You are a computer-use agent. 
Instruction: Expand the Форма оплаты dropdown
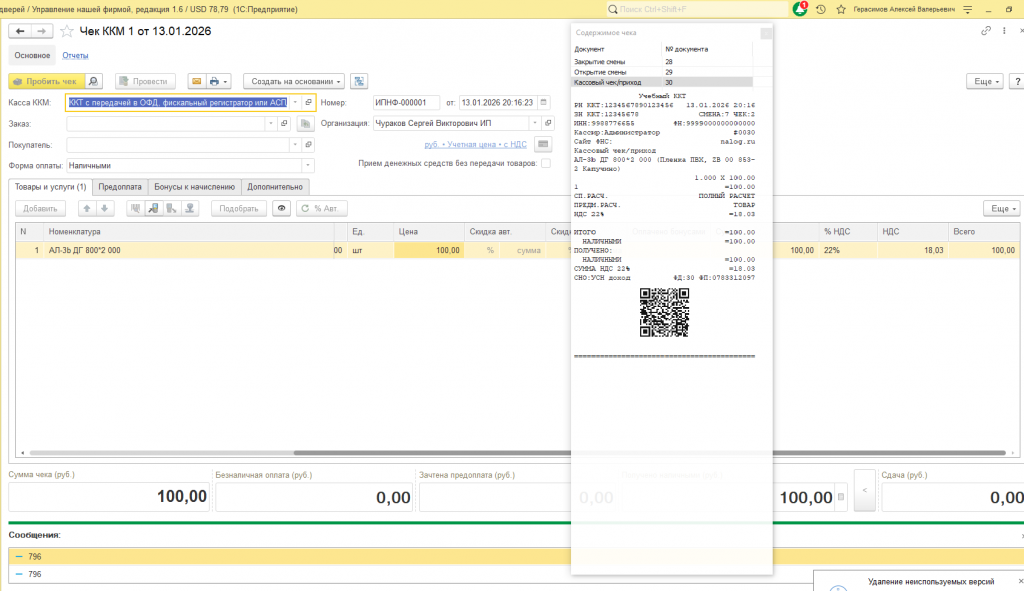click(x=308, y=166)
